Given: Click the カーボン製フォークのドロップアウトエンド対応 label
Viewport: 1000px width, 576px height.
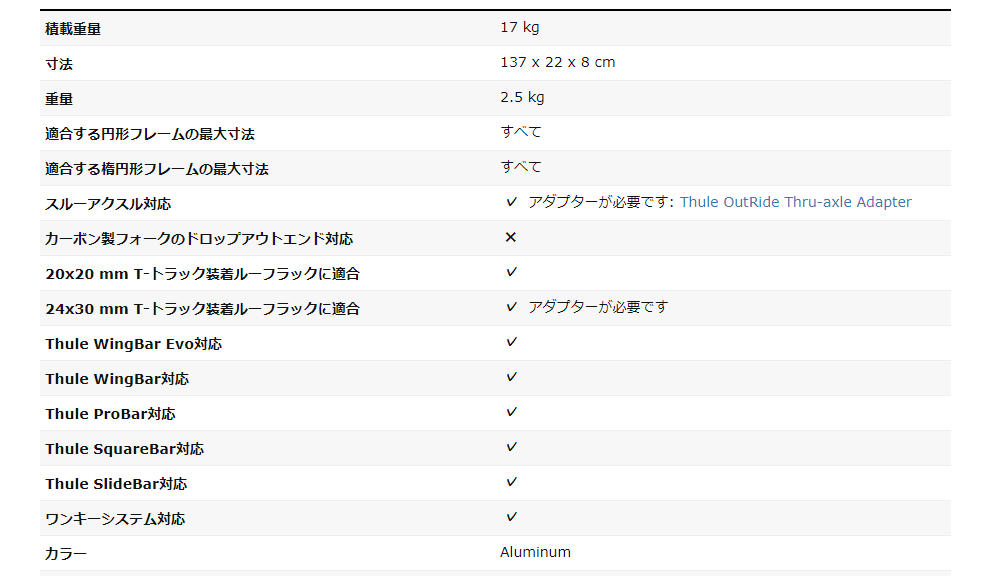Looking at the screenshot, I should click(199, 239).
